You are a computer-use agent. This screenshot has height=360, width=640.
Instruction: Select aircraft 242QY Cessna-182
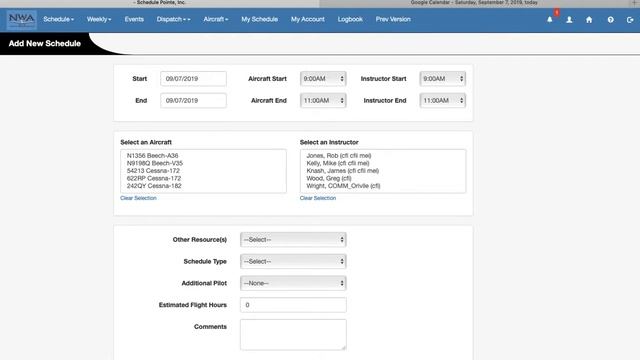pos(154,186)
